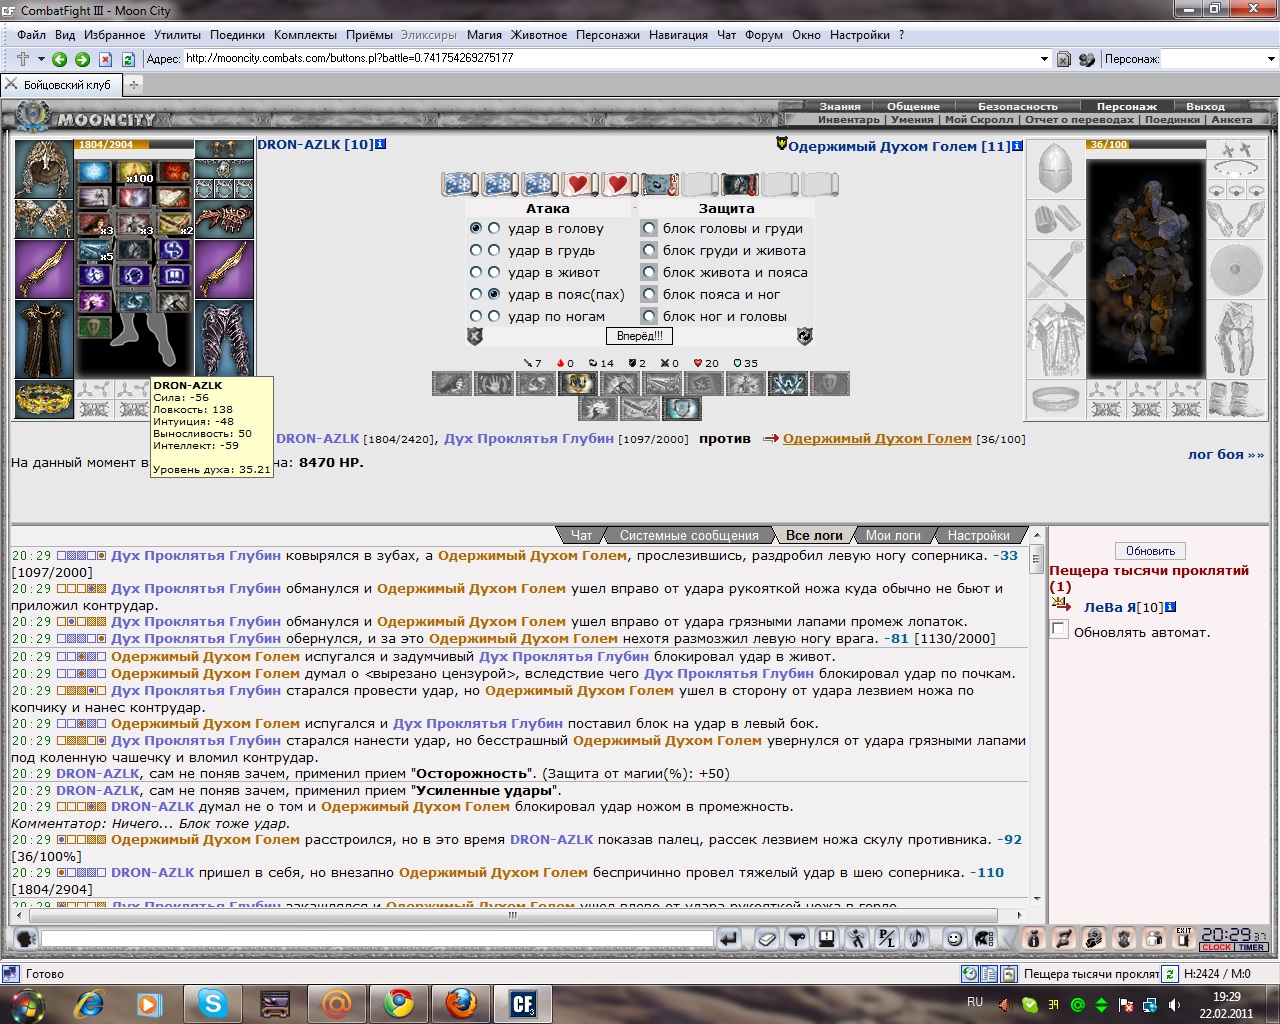Click the grey X shield icon
1280x1024 pixels.
point(476,336)
